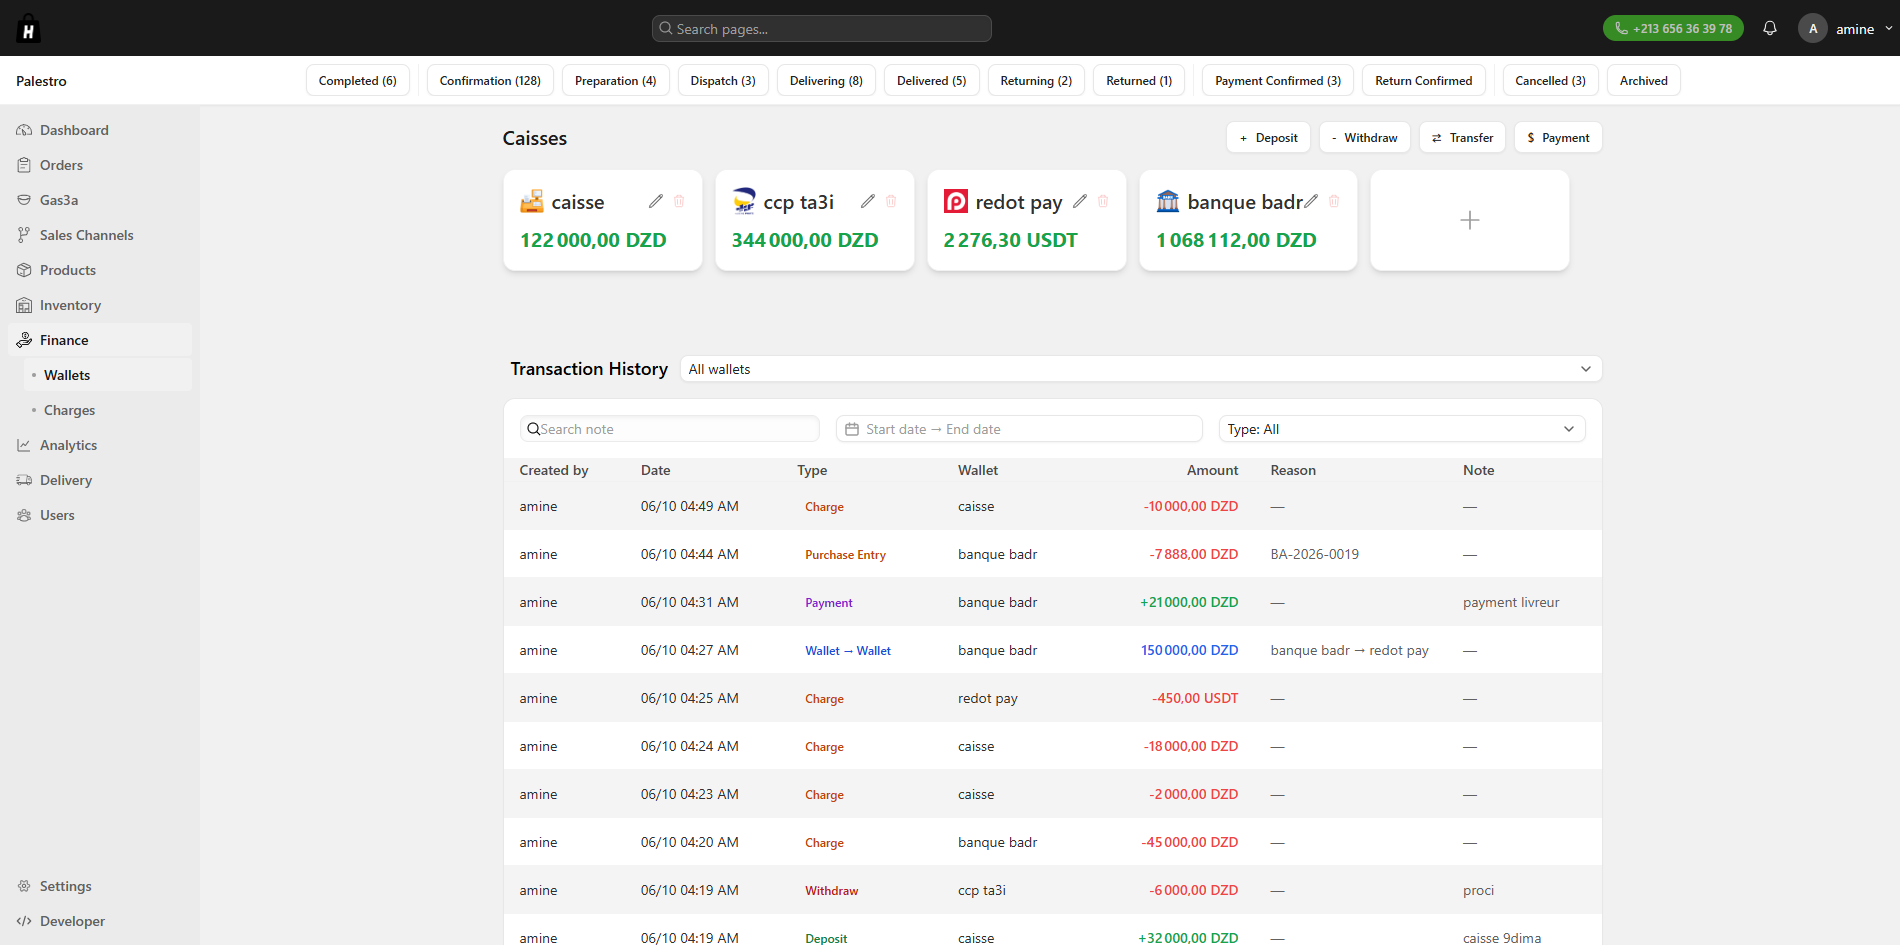Select the Delivering (8) status tab
The height and width of the screenshot is (945, 1900).
[x=826, y=80]
